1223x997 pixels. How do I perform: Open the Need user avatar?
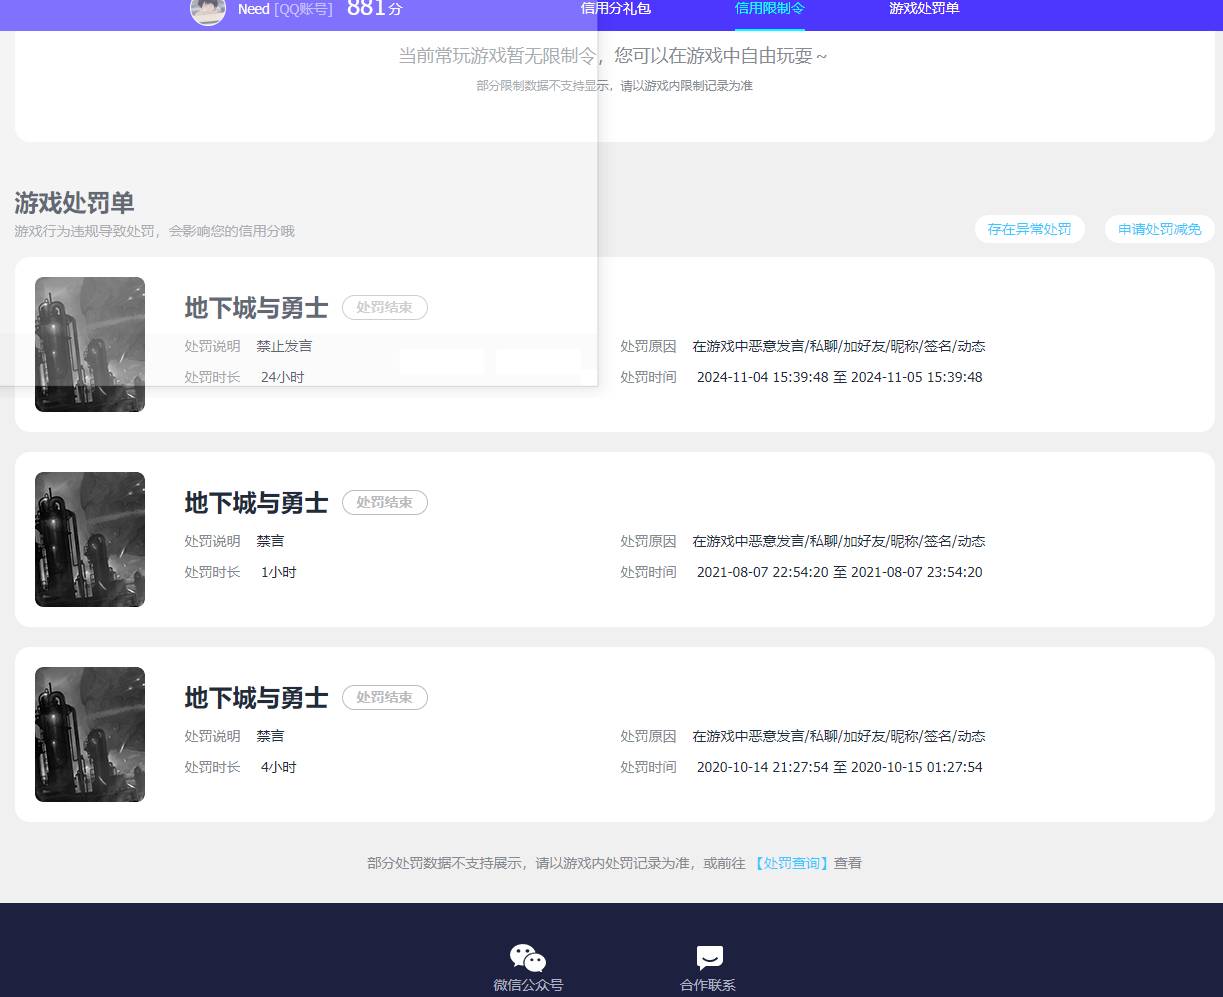pyautogui.click(x=207, y=13)
